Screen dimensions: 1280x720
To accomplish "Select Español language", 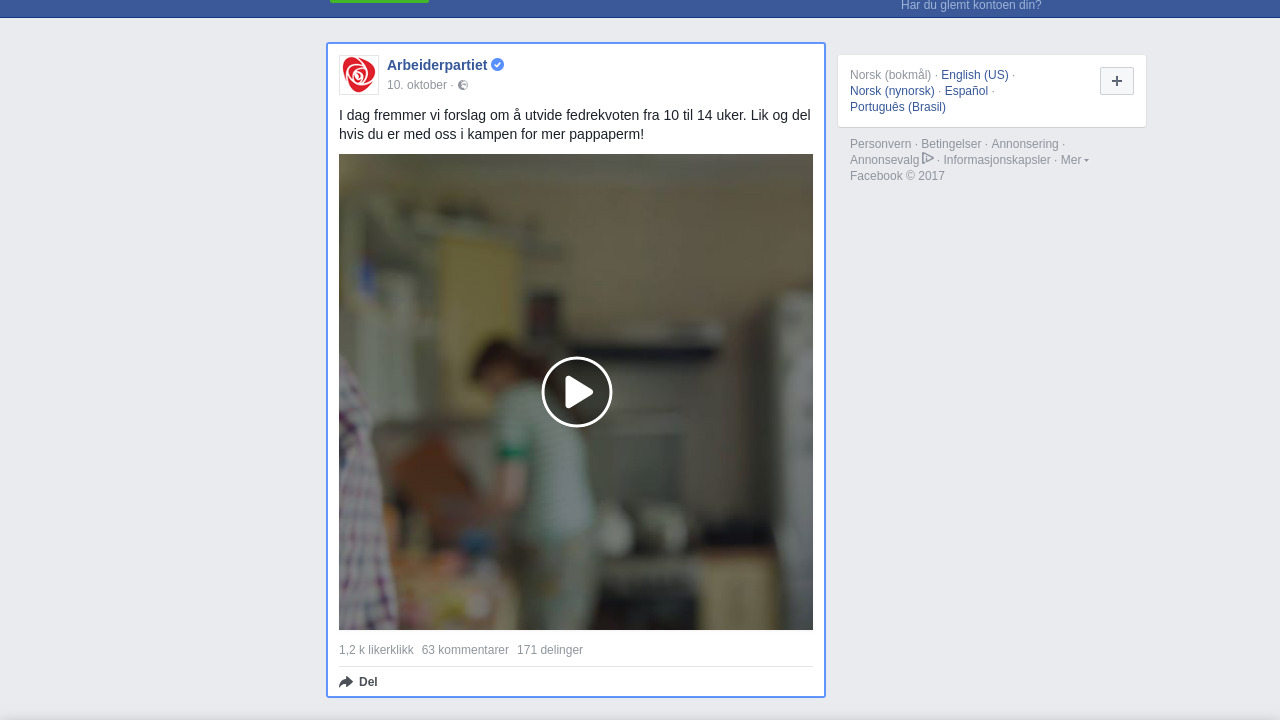I will [966, 91].
